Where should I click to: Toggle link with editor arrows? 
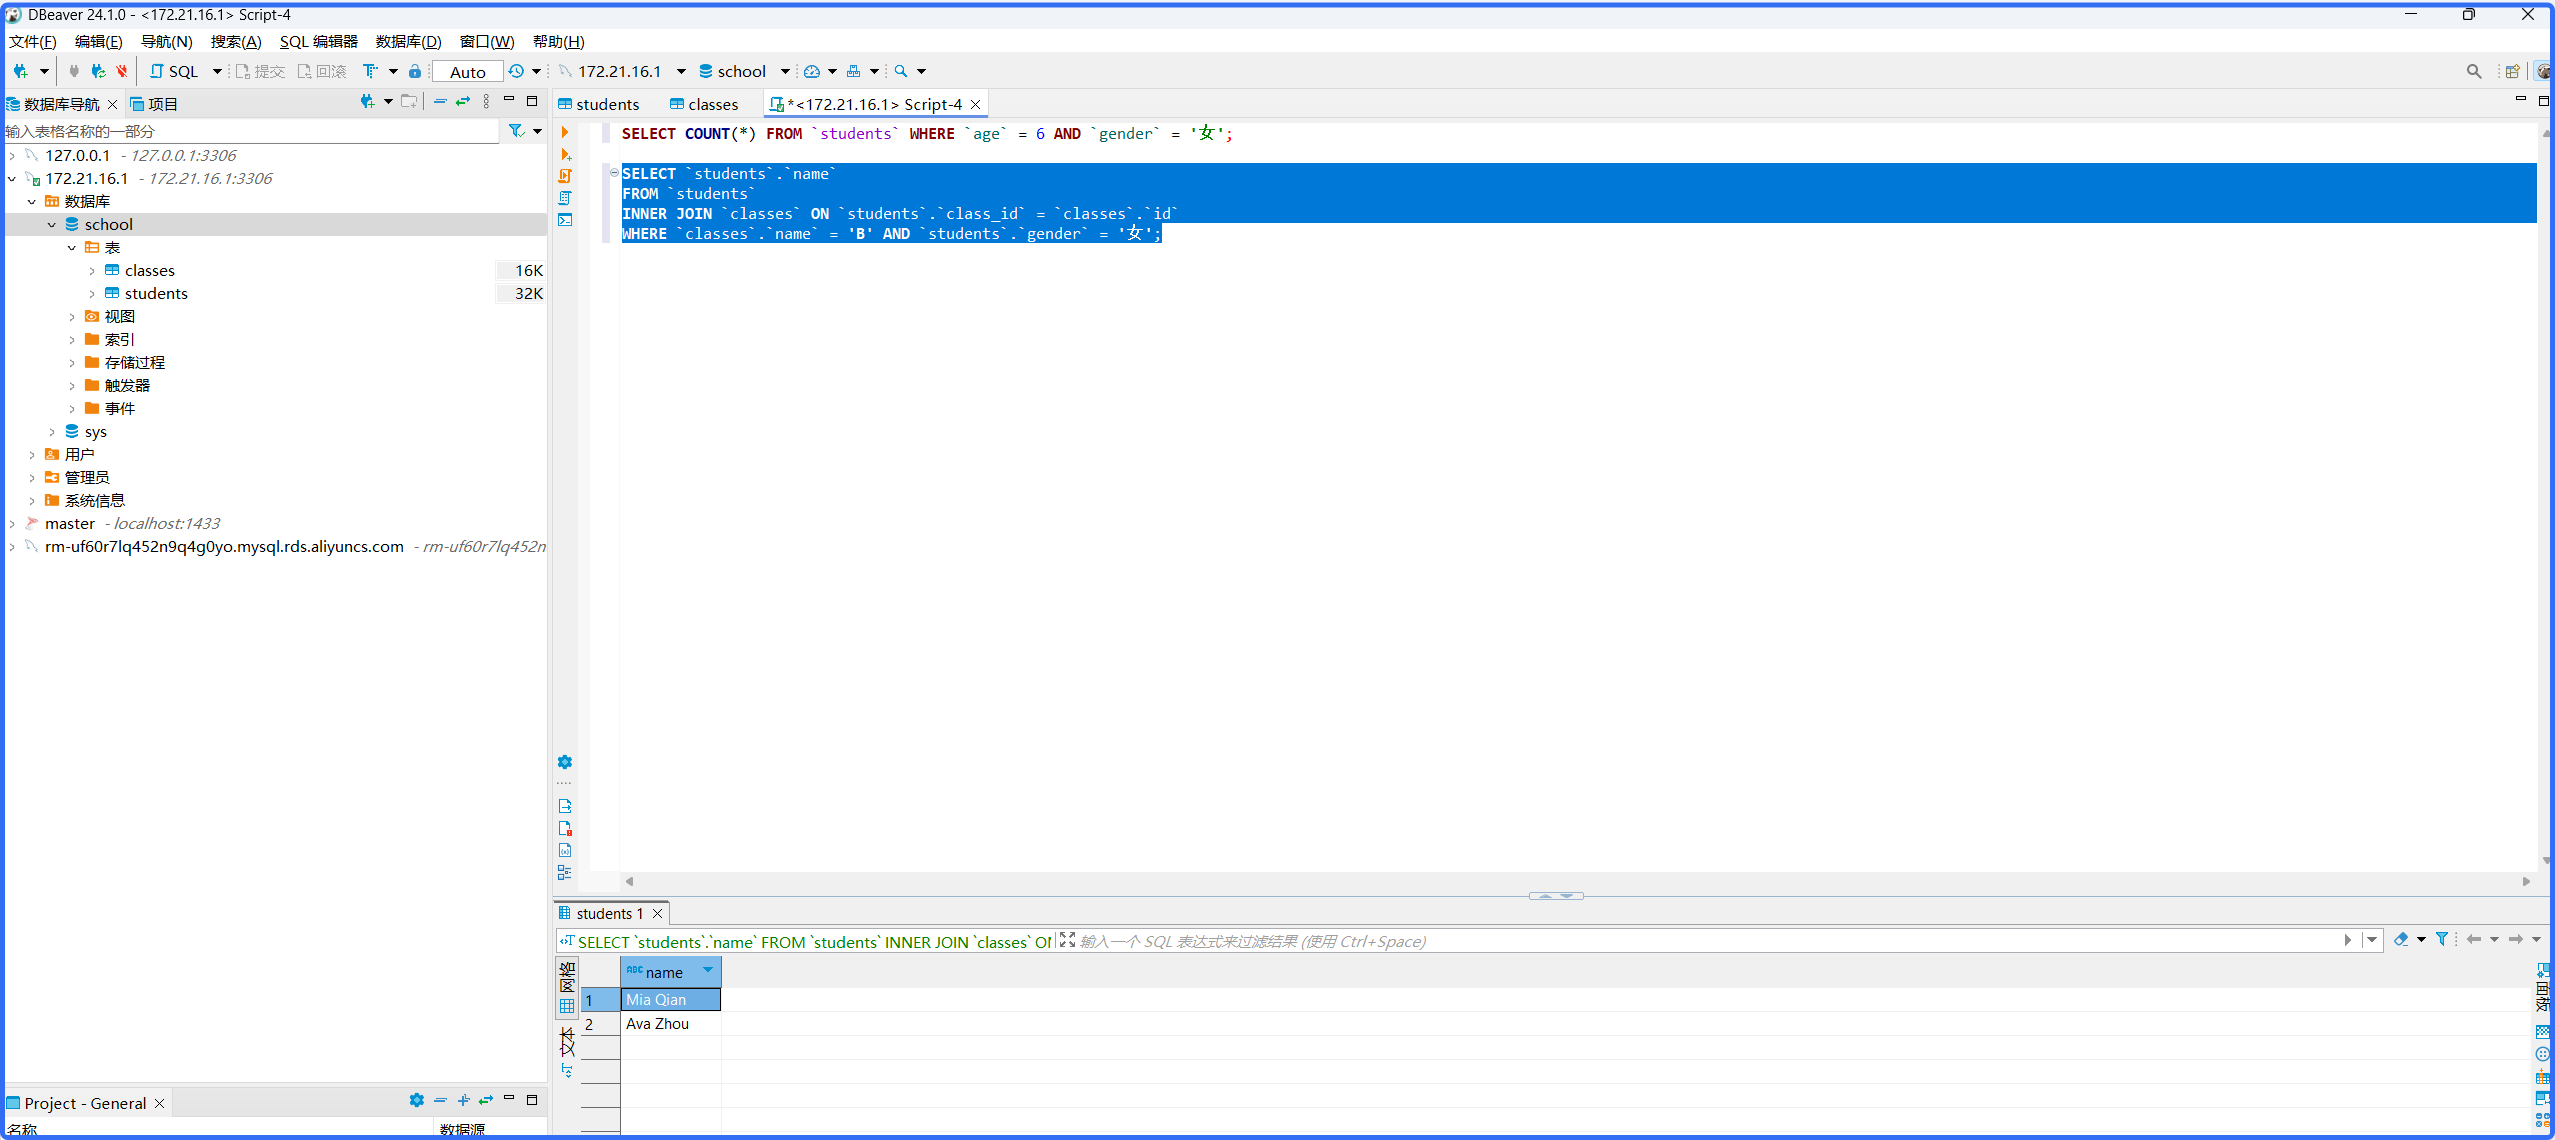click(x=463, y=102)
